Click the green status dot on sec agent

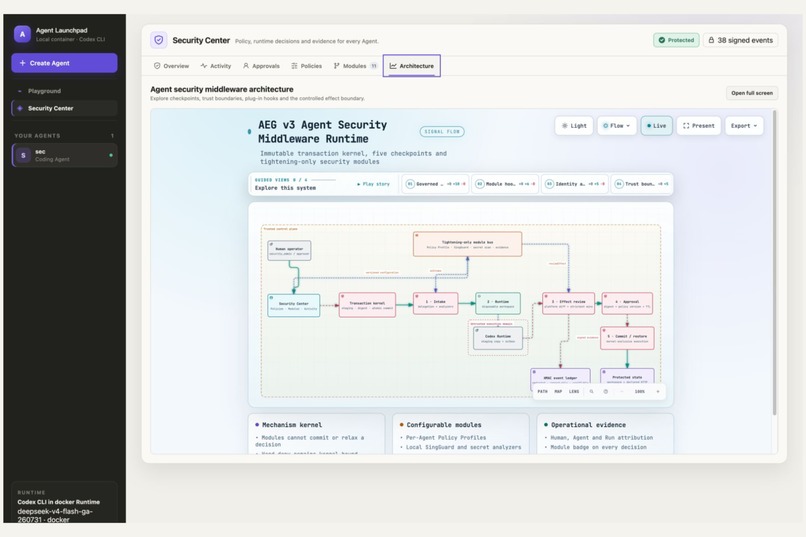coord(111,155)
